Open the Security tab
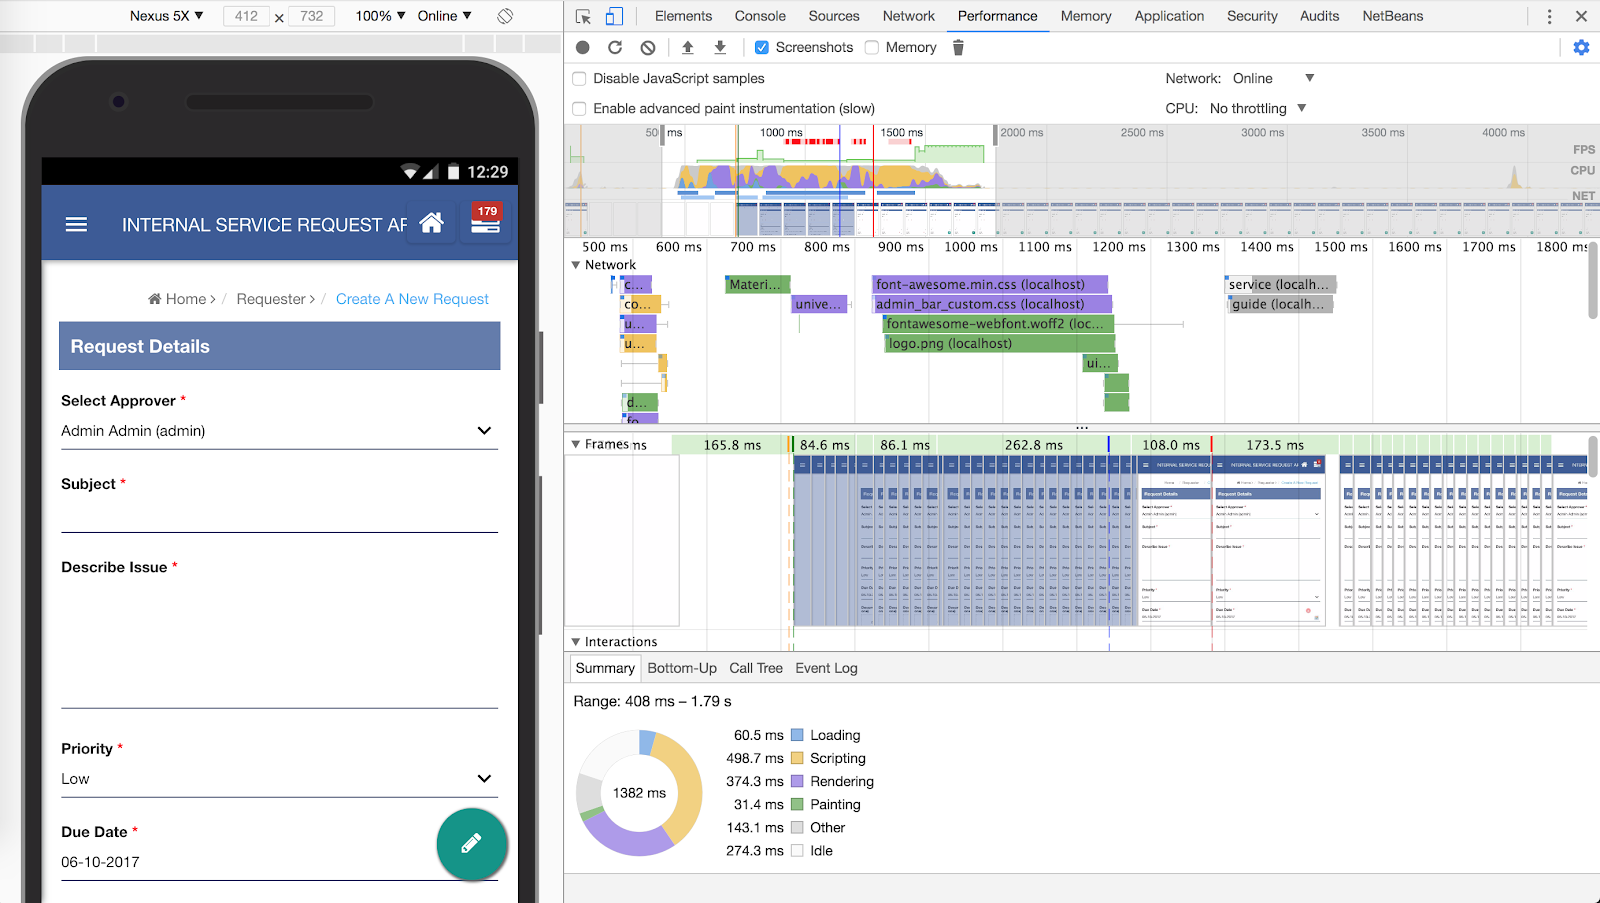The height and width of the screenshot is (903, 1600). [x=1252, y=16]
